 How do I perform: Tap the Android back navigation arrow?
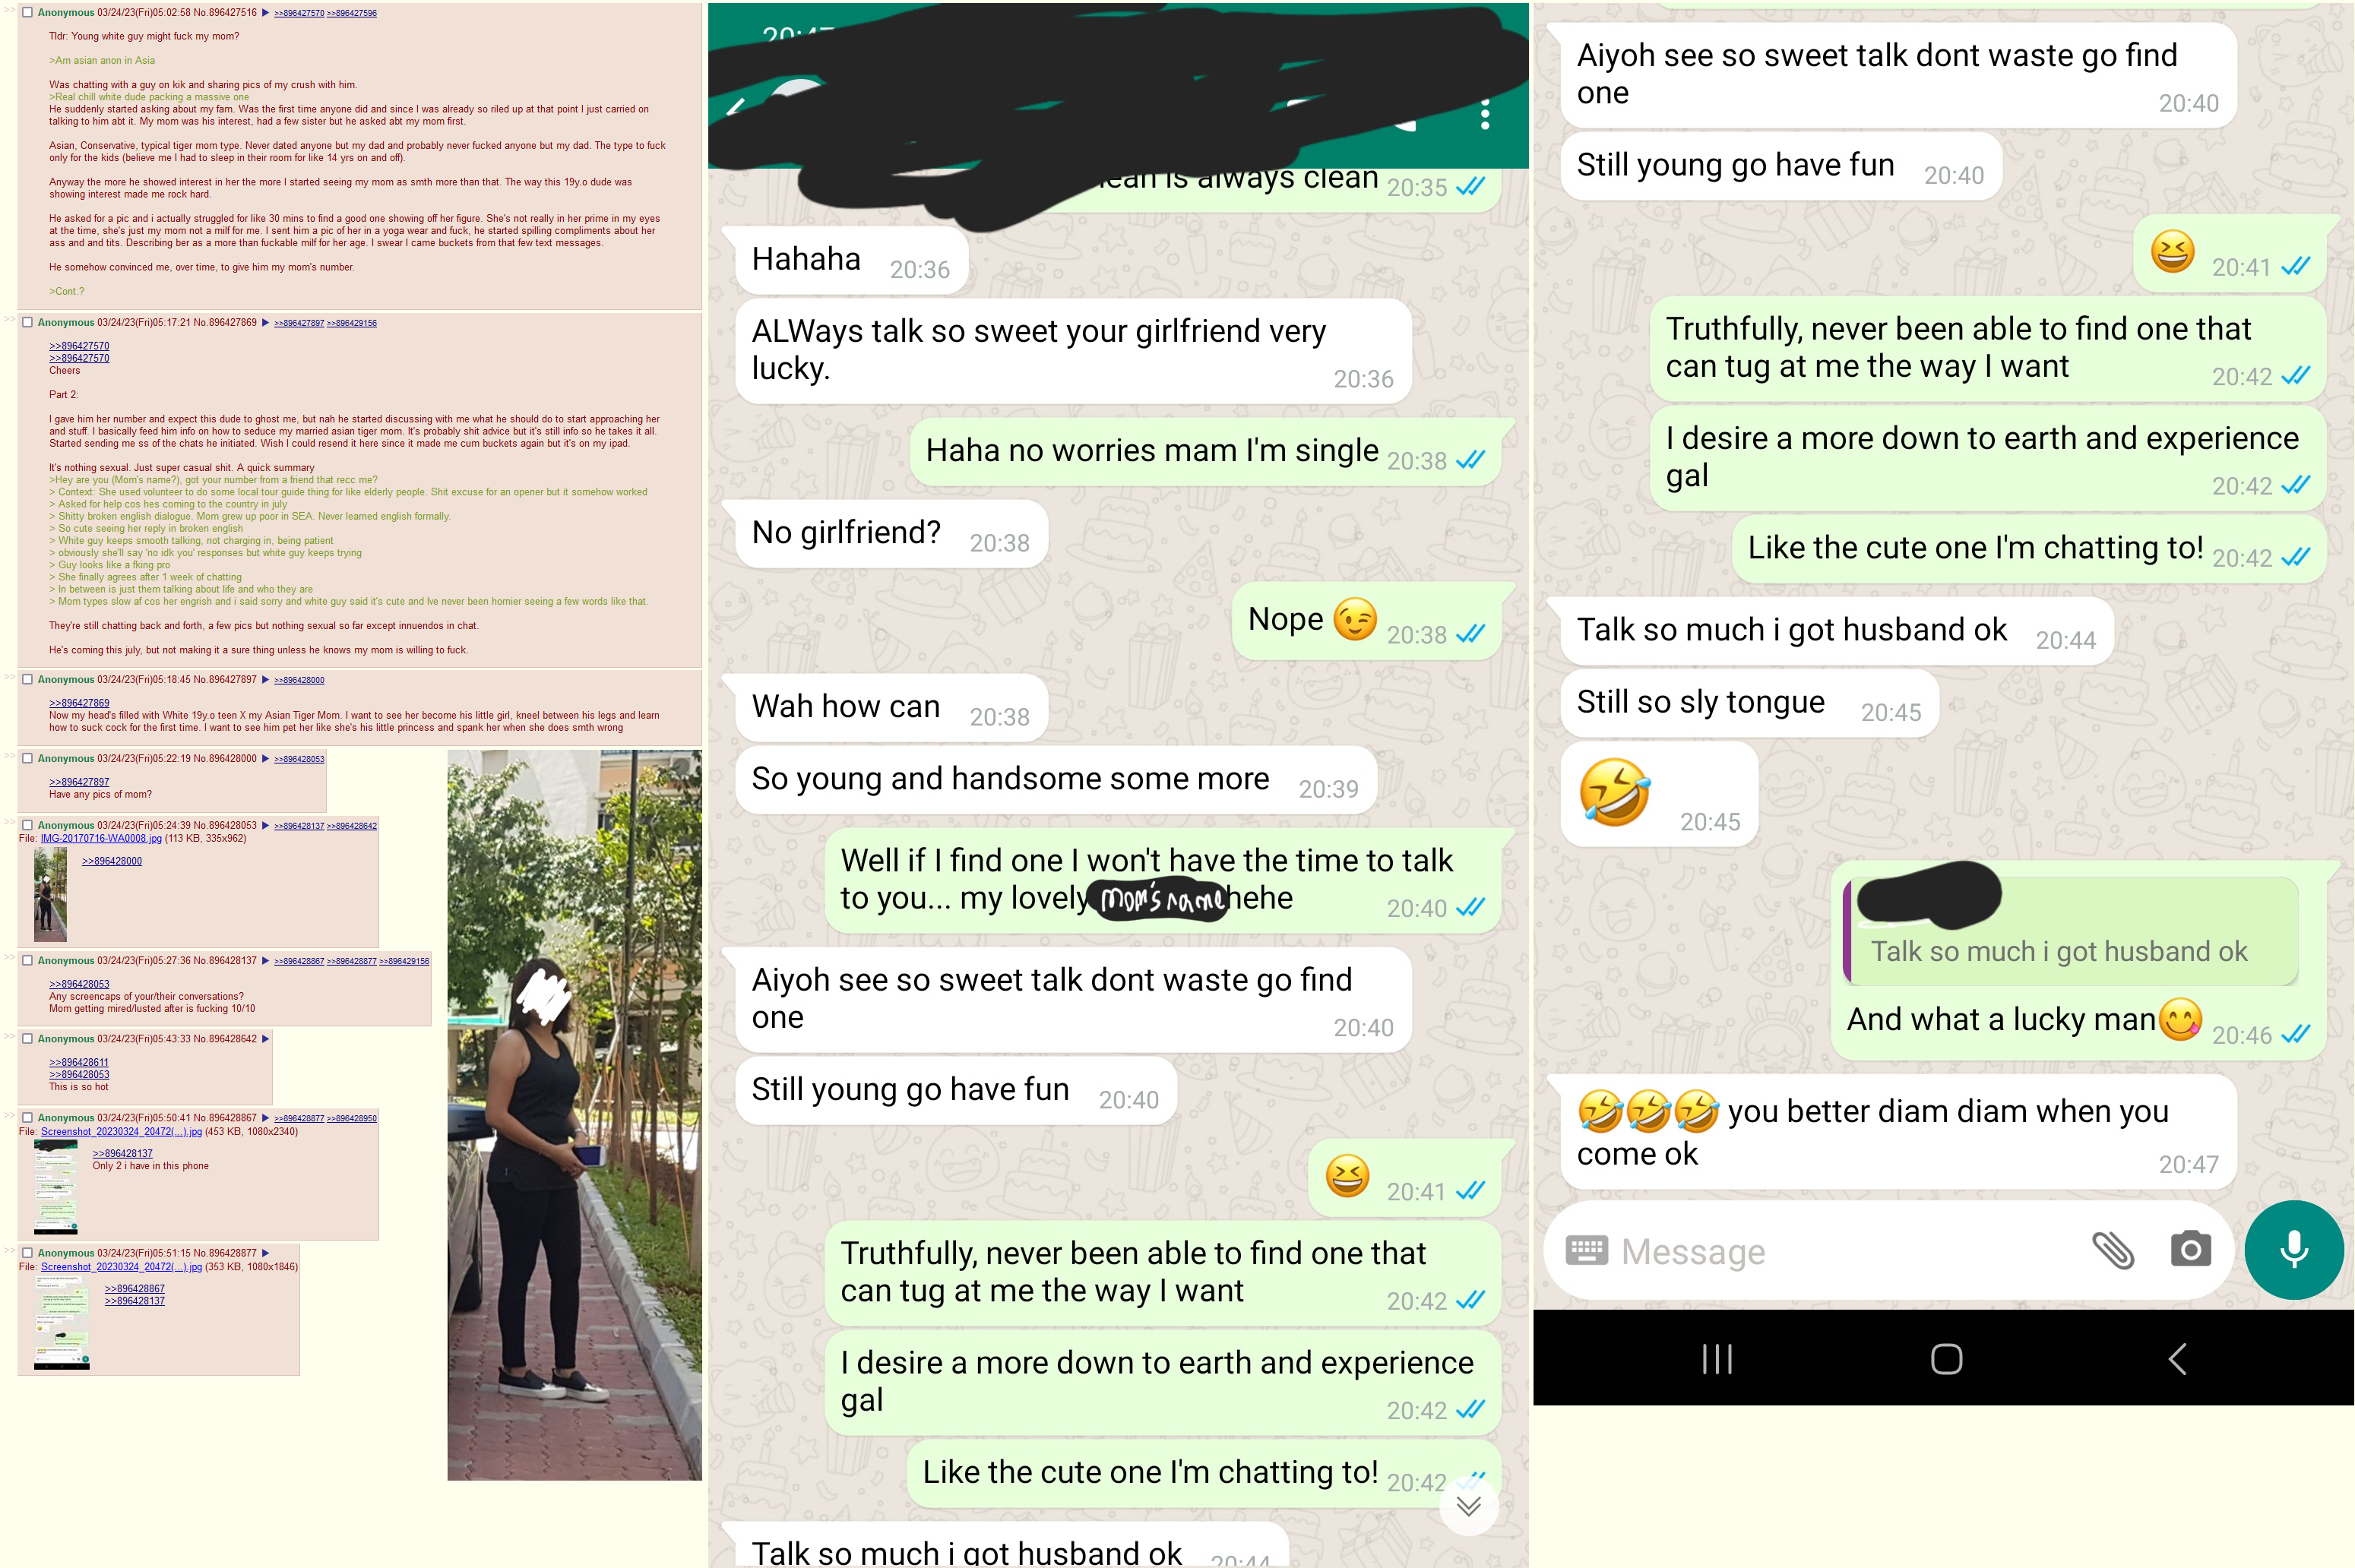[x=2178, y=1359]
